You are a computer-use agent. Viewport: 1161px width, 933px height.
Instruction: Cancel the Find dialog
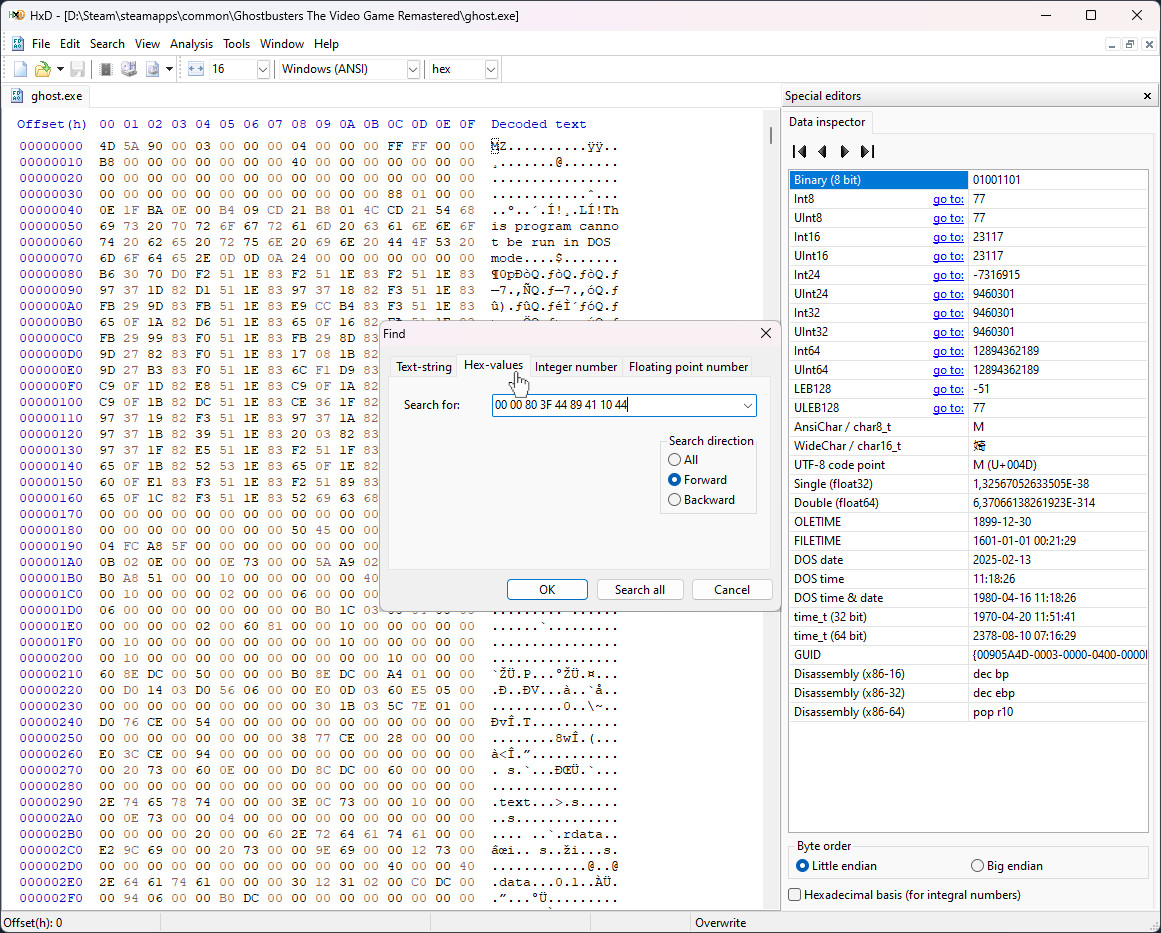[732, 589]
